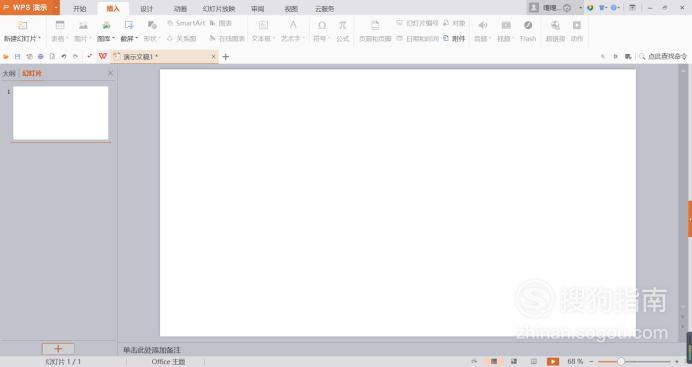Switch to the 大纲 outline pane tab

(x=9, y=73)
